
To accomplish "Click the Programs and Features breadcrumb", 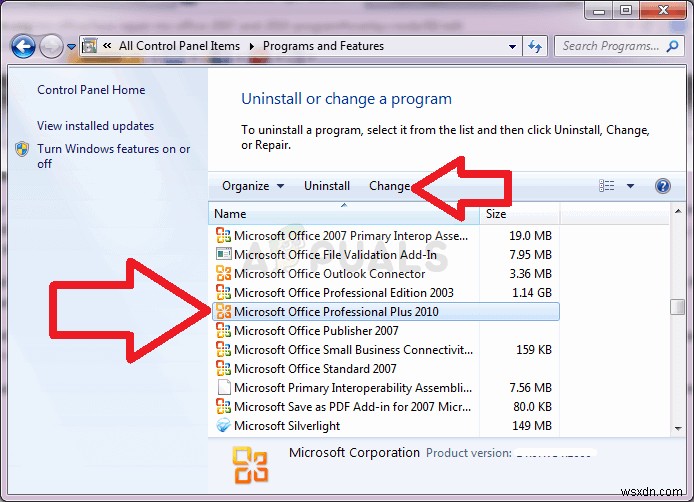I will (x=323, y=46).
